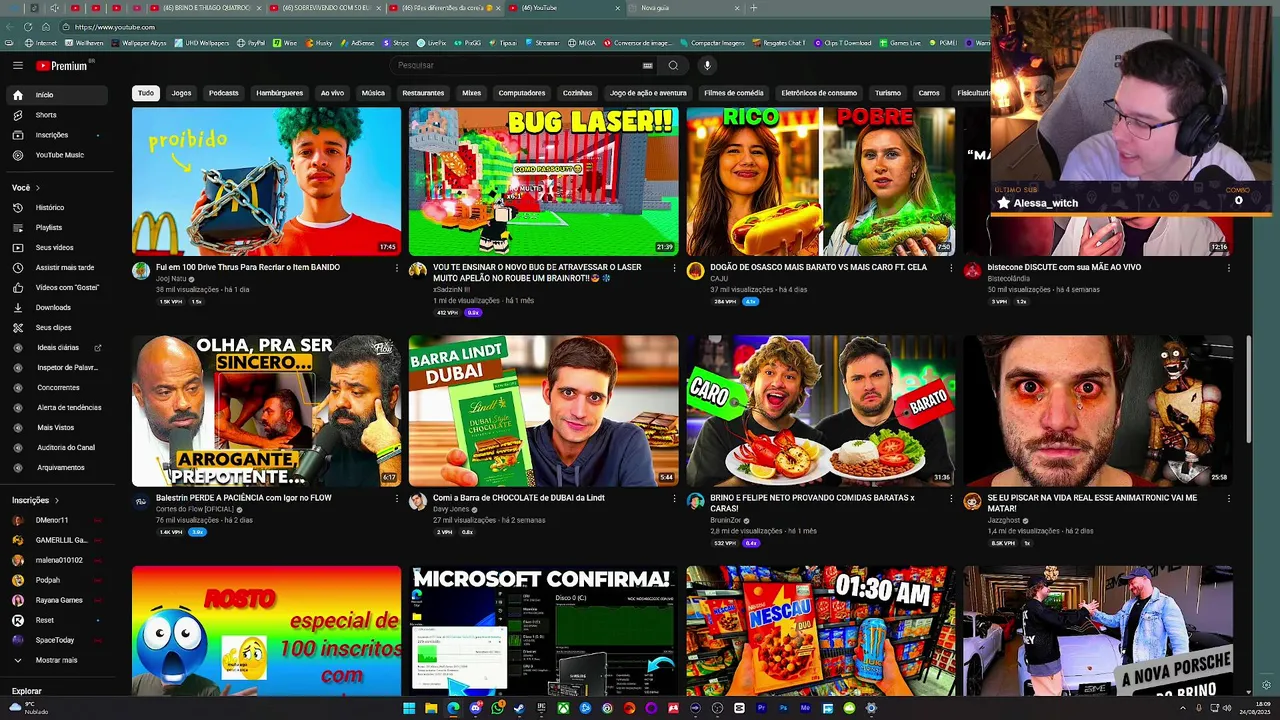
Task: Expand the Você section chevron
Action: [38, 188]
